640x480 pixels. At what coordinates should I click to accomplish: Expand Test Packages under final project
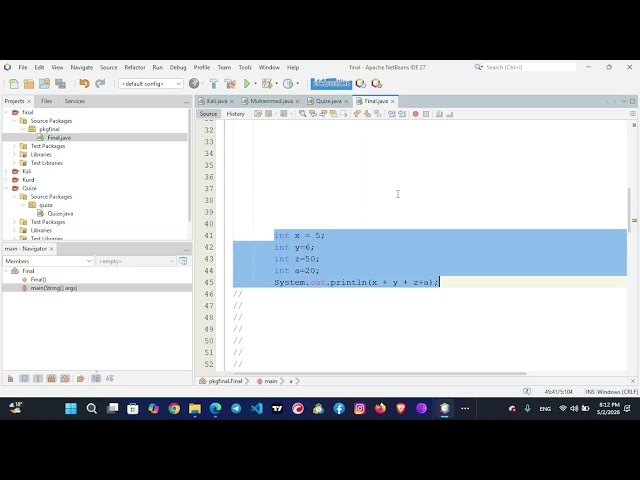pyautogui.click(x=14, y=146)
